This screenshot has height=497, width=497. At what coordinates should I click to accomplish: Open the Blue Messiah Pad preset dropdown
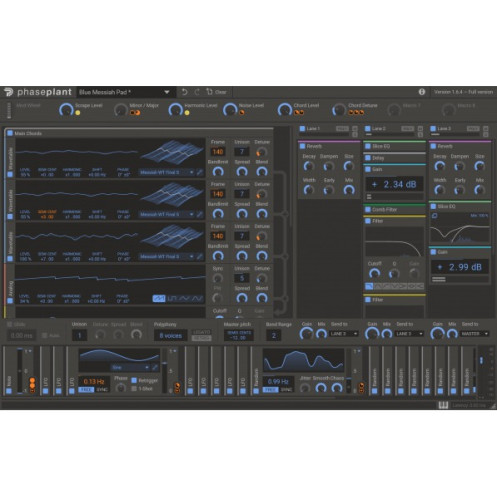coord(125,92)
